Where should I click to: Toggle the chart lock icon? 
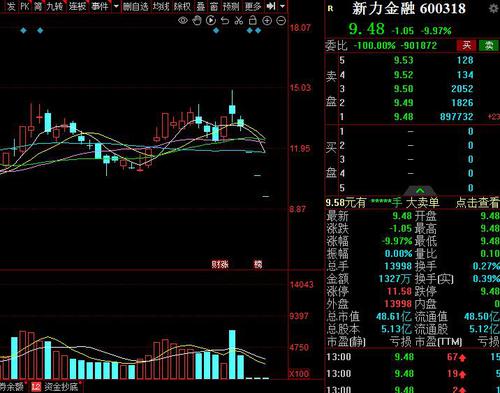coord(253,20)
